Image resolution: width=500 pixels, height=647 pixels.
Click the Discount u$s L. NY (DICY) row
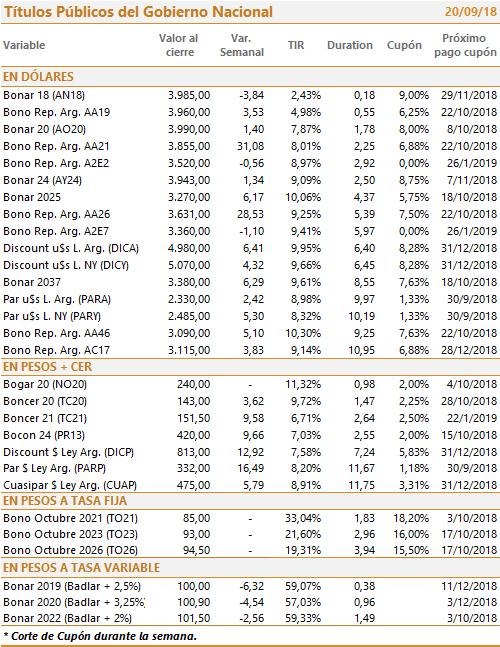tap(250, 265)
